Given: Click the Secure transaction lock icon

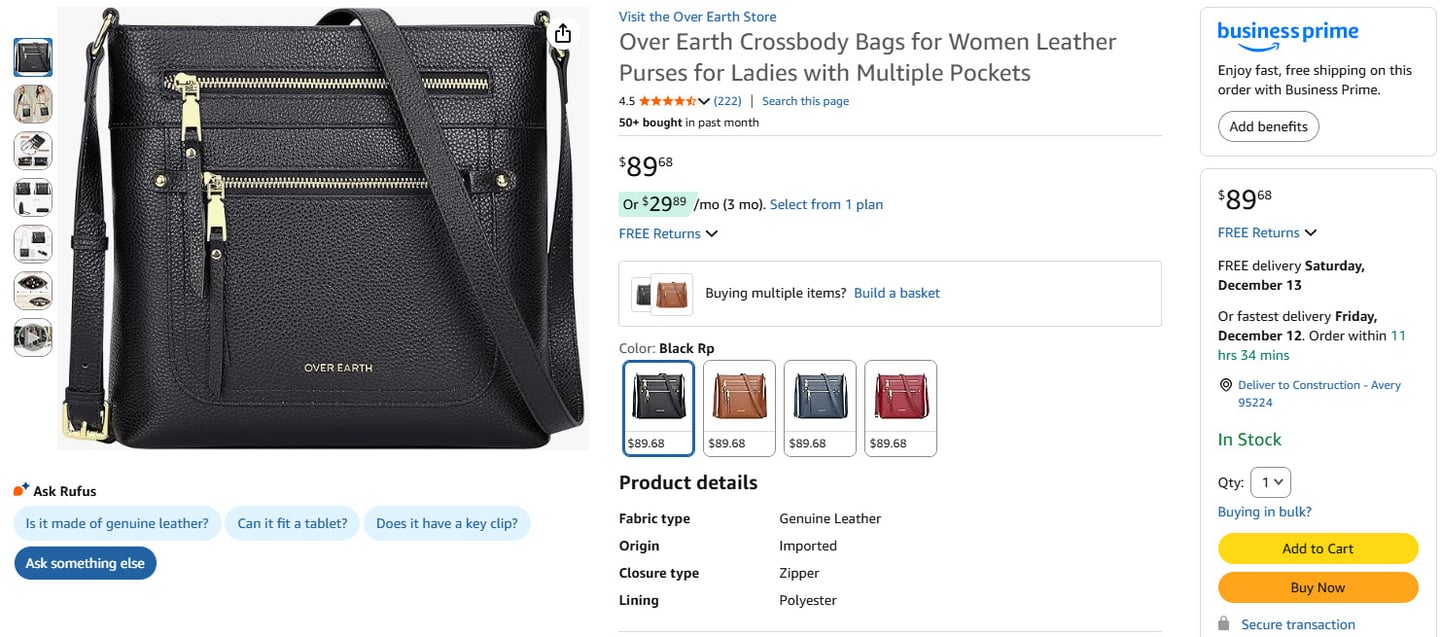Looking at the screenshot, I should pyautogui.click(x=1224, y=624).
